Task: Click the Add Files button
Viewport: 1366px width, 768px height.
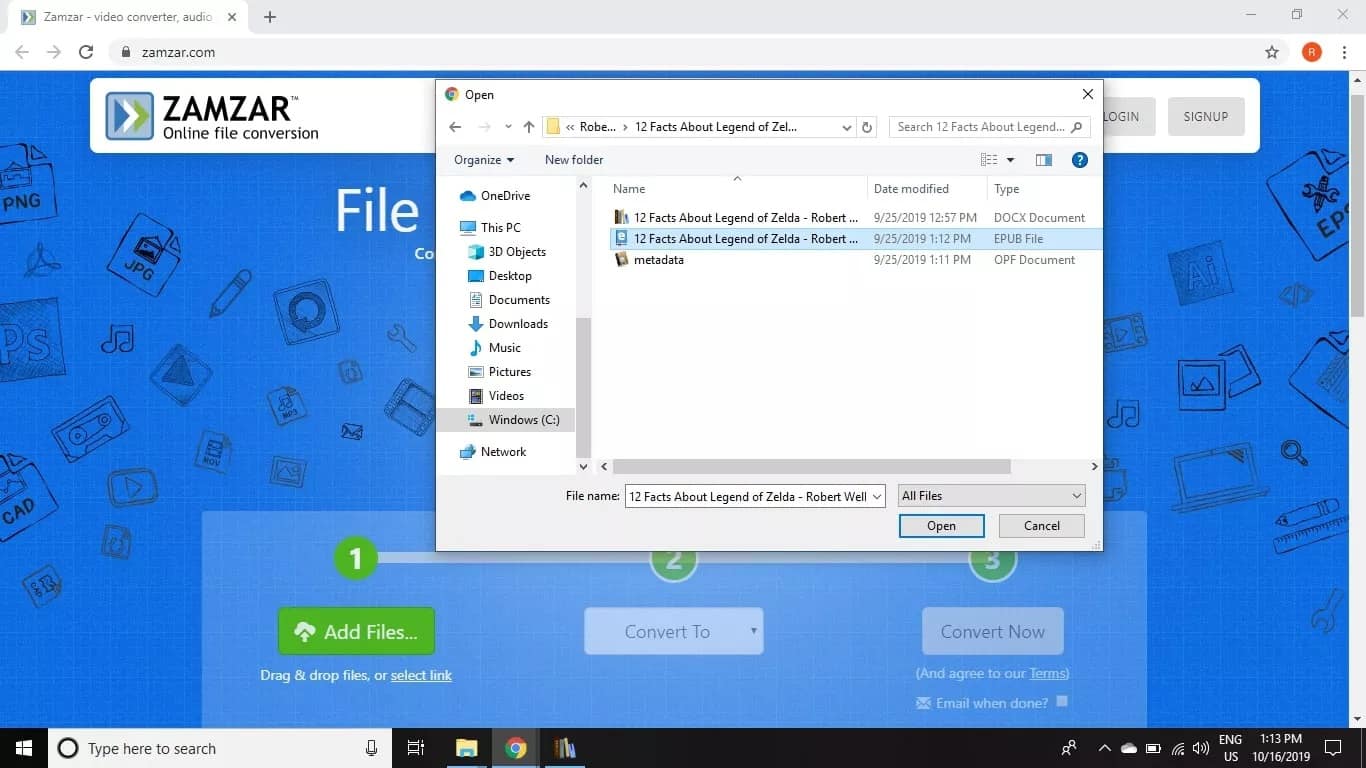Action: (356, 631)
